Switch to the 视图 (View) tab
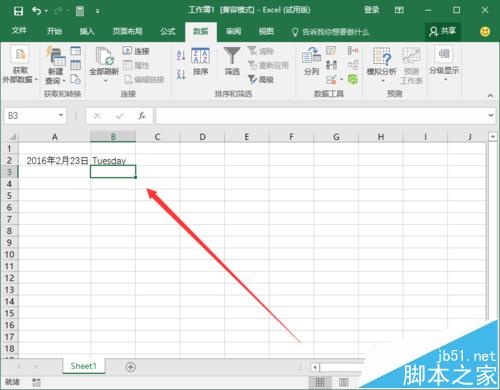 [266, 31]
